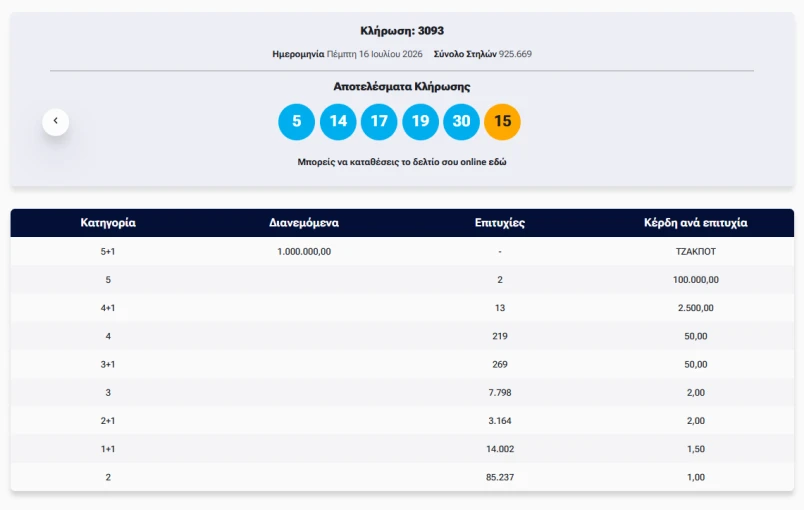Select the 1,50 winnings cell
This screenshot has height=510, width=804.
[x=696, y=449]
